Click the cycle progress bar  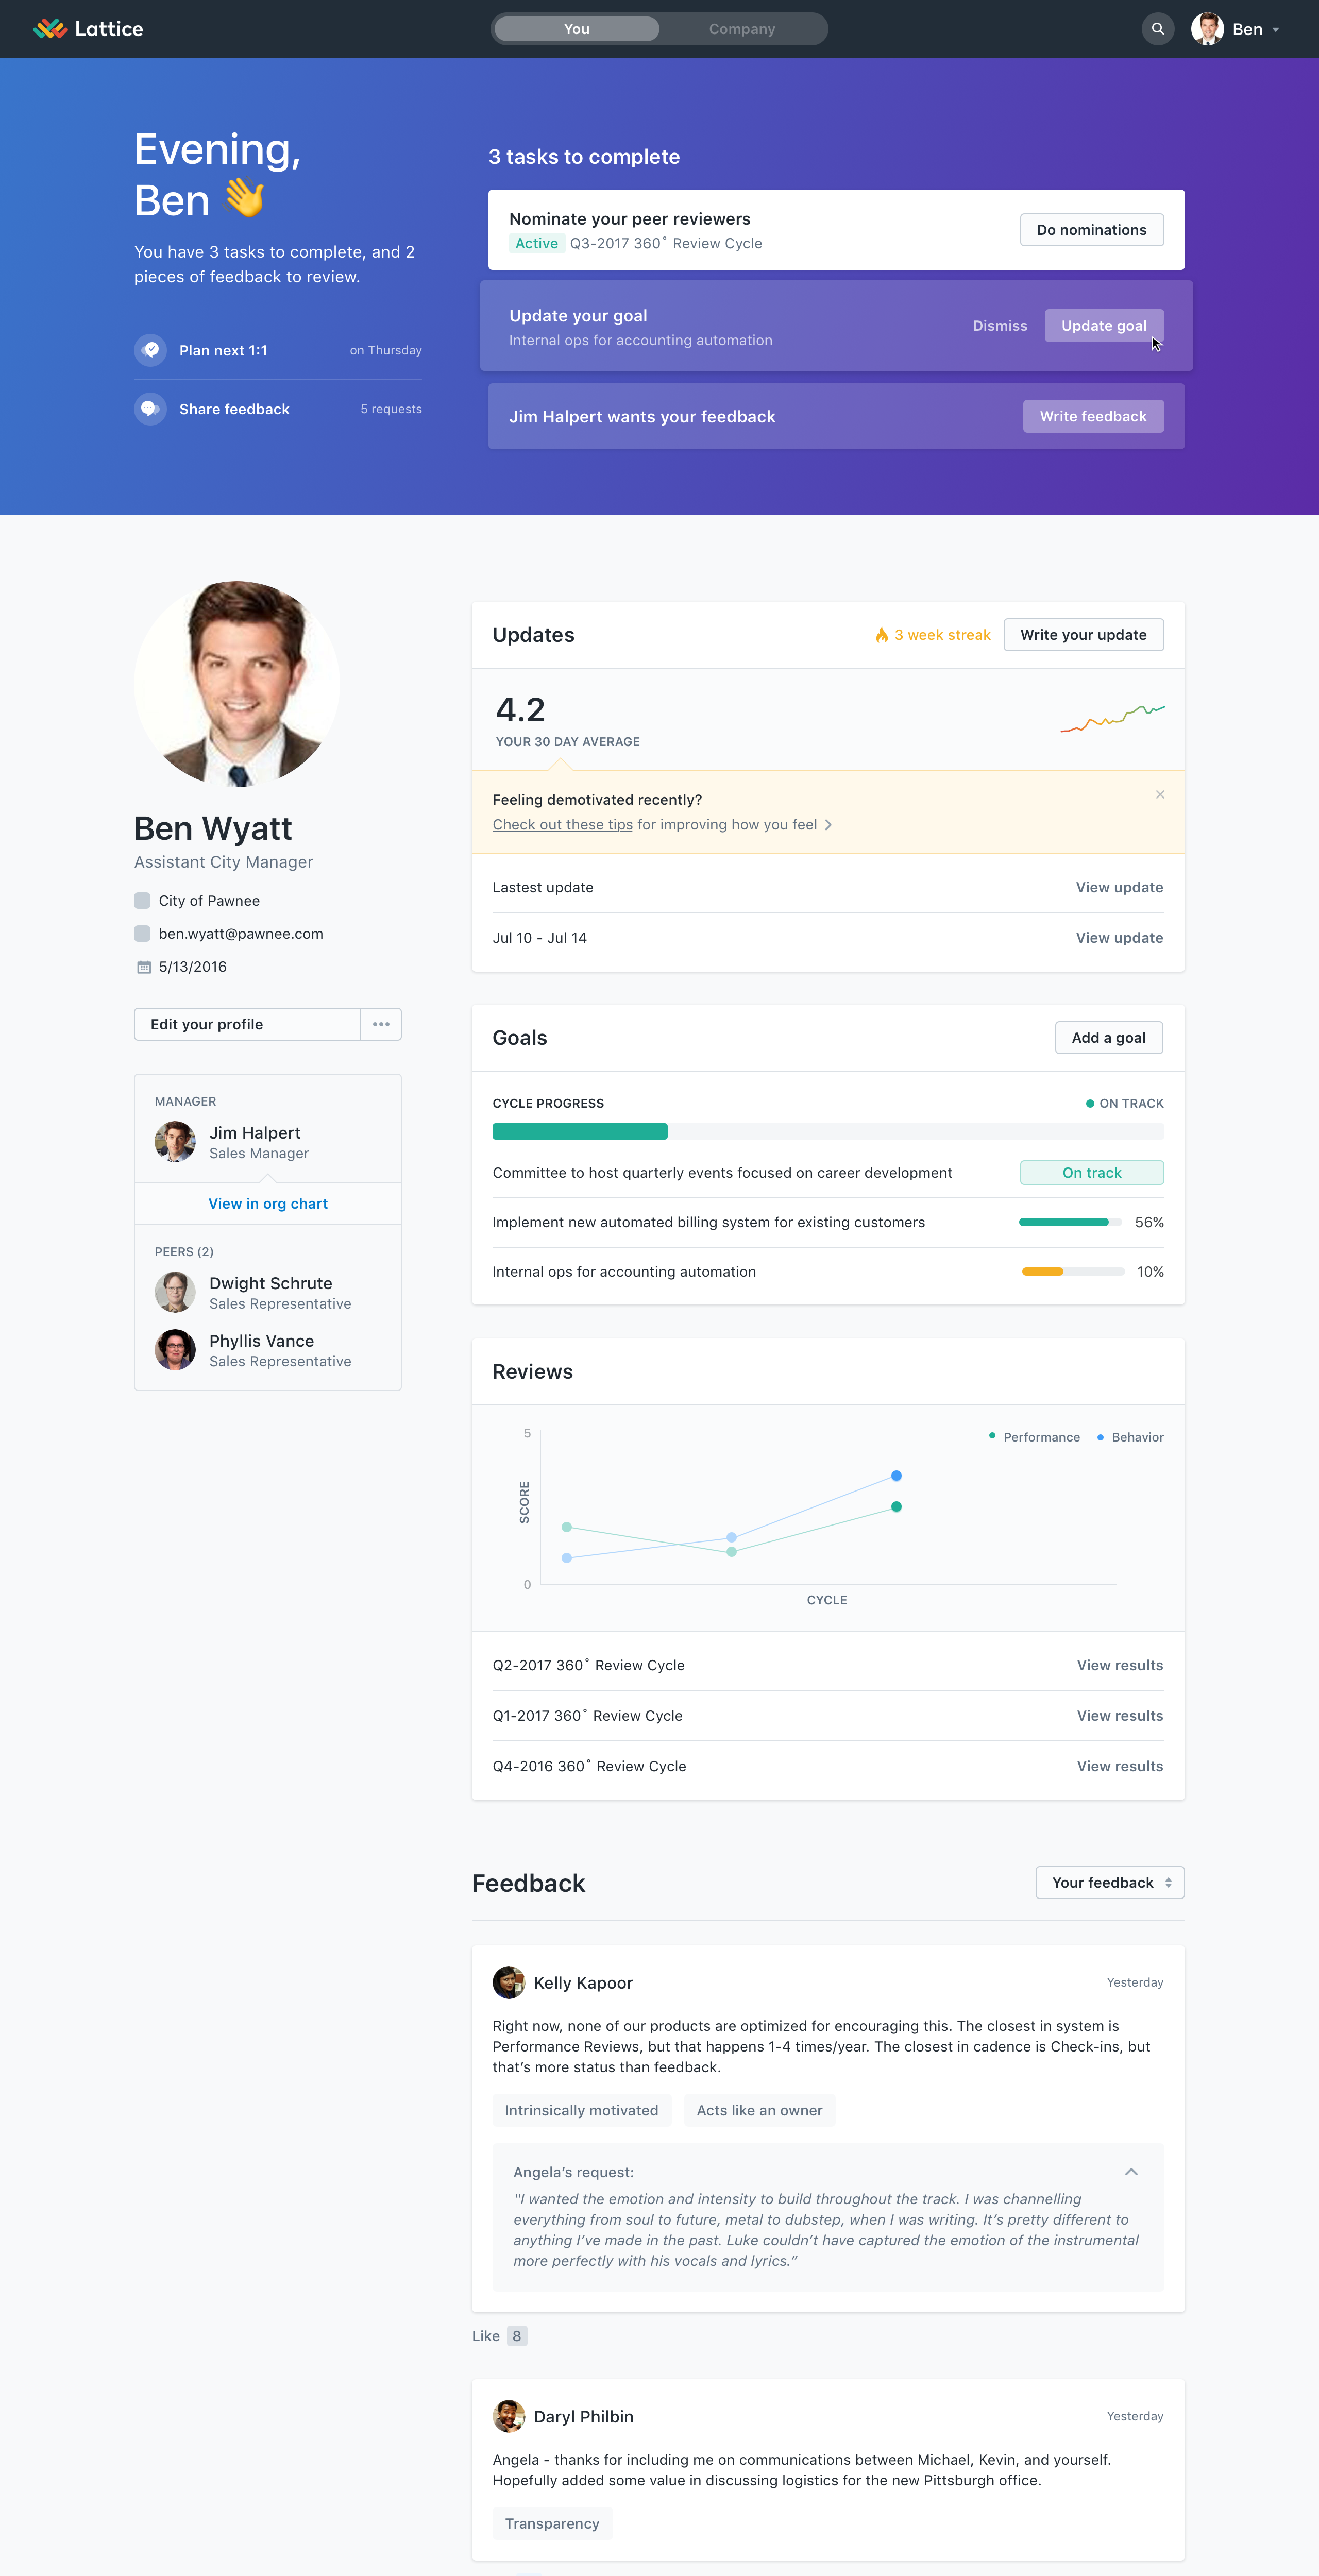[827, 1131]
